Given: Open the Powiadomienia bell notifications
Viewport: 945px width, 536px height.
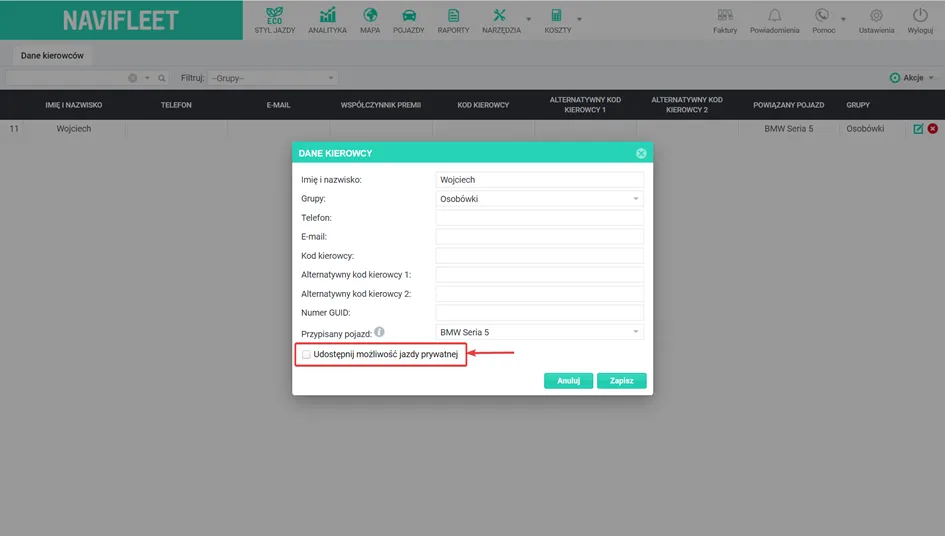Looking at the screenshot, I should tap(774, 20).
